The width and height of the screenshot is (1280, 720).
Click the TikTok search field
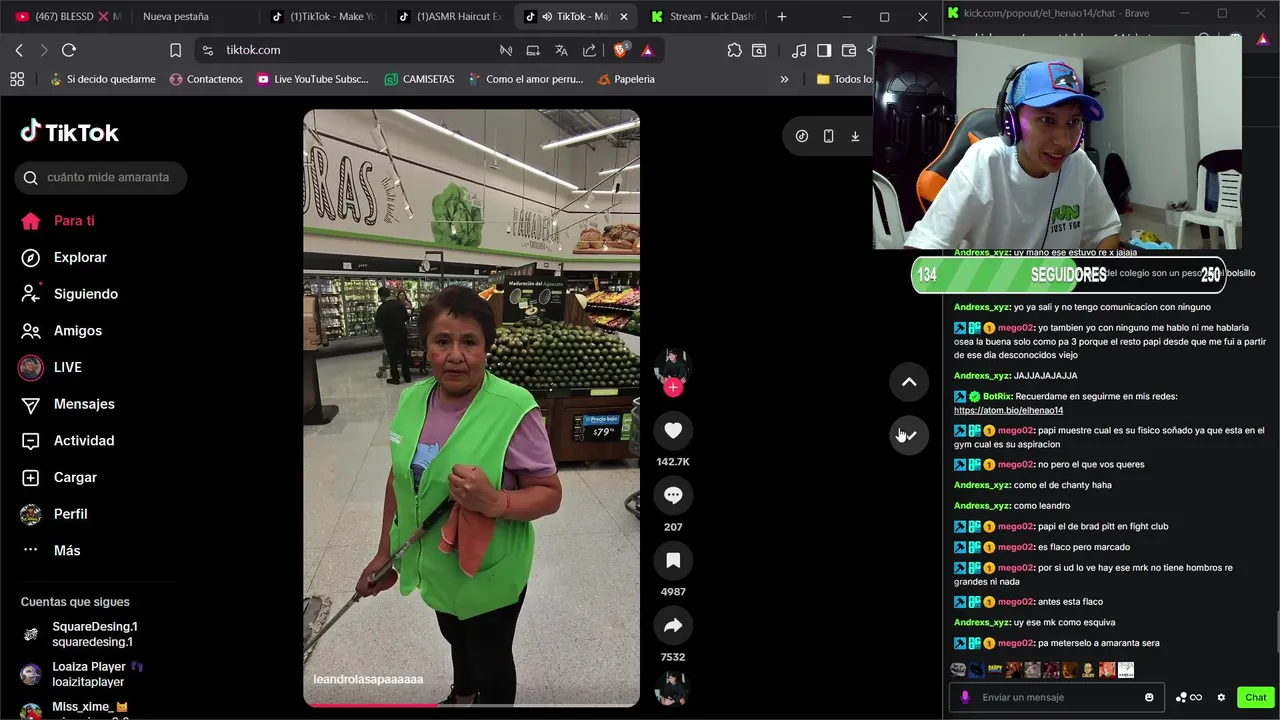(x=101, y=177)
